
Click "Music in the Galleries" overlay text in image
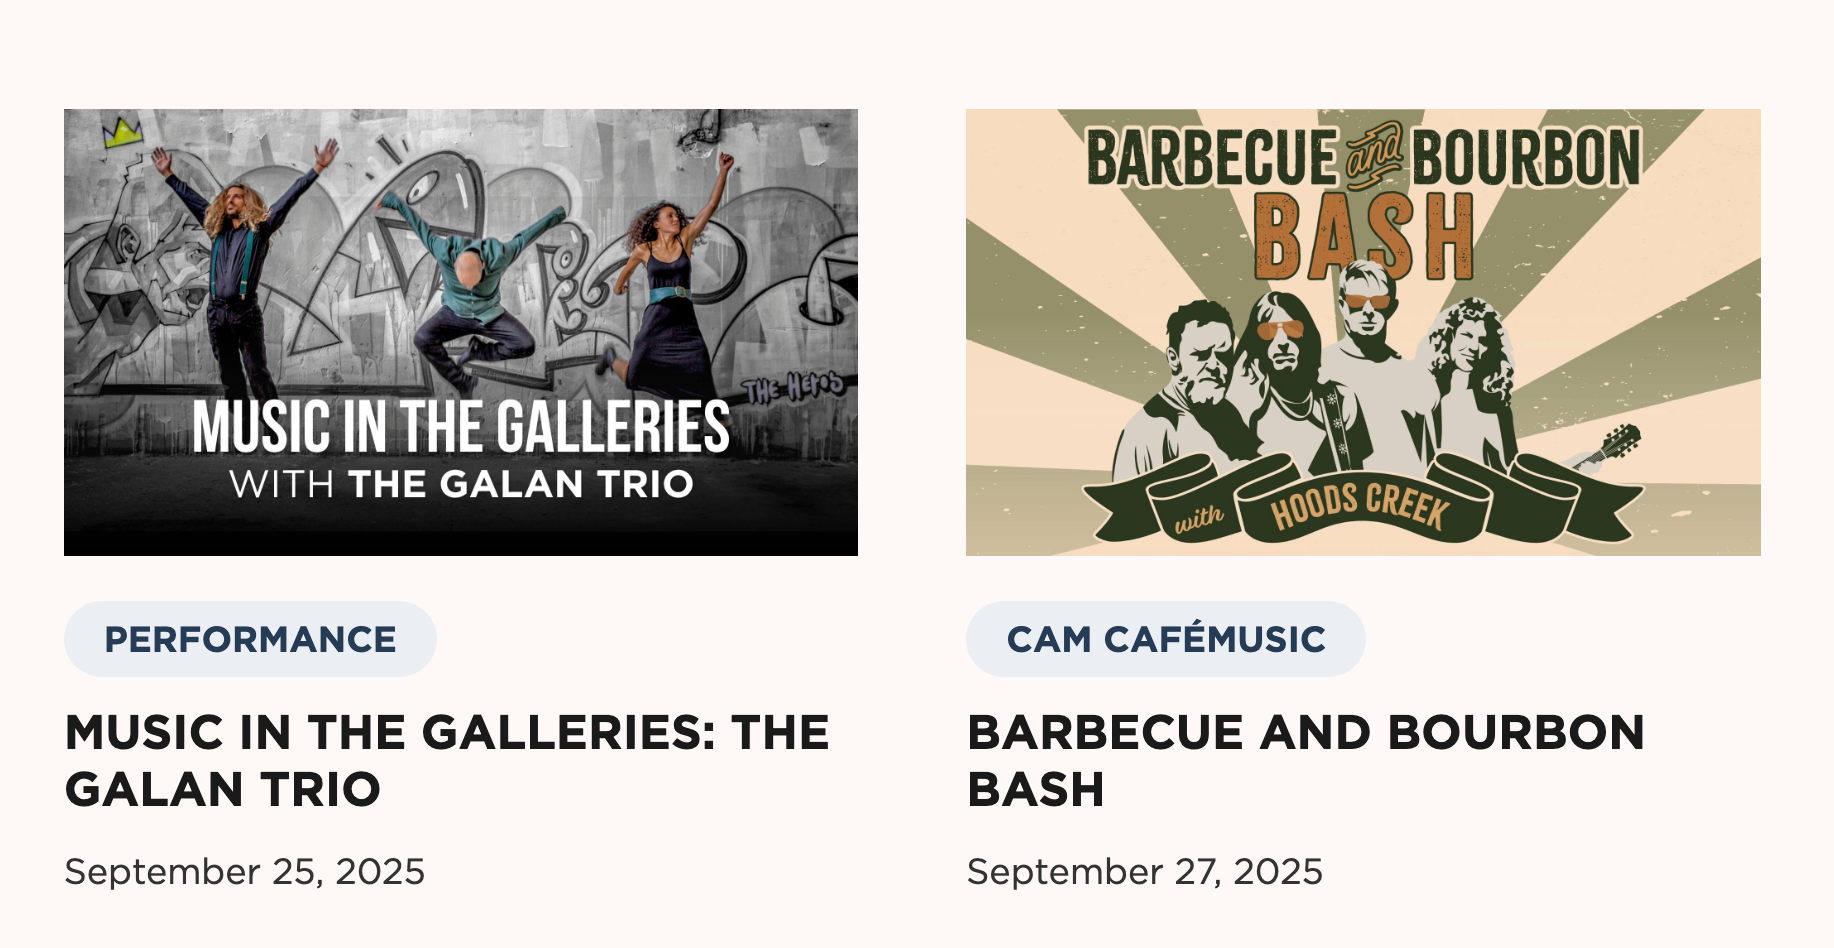coord(461,427)
